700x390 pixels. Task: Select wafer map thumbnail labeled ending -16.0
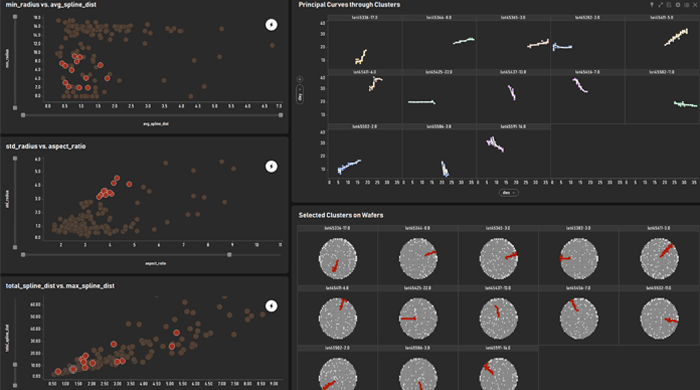click(498, 374)
